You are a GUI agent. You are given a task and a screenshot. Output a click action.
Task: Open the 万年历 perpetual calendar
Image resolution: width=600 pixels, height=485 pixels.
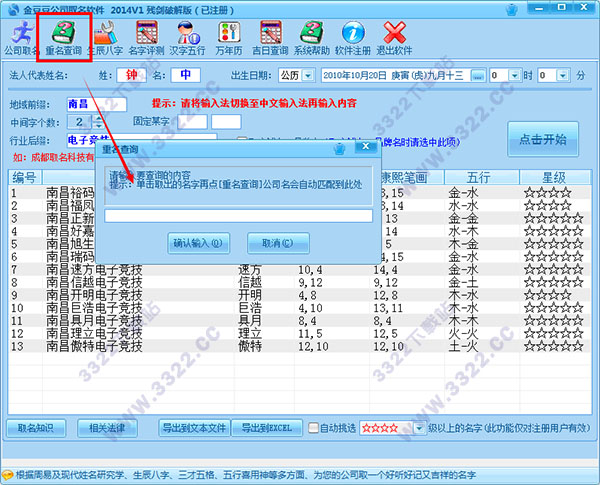pos(229,38)
